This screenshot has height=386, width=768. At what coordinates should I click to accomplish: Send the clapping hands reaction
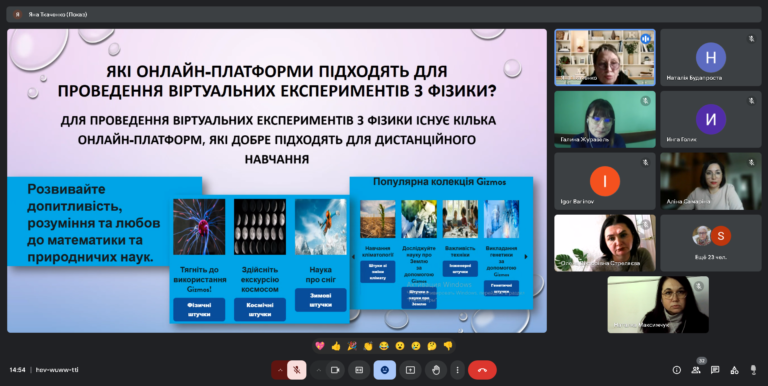[368, 346]
